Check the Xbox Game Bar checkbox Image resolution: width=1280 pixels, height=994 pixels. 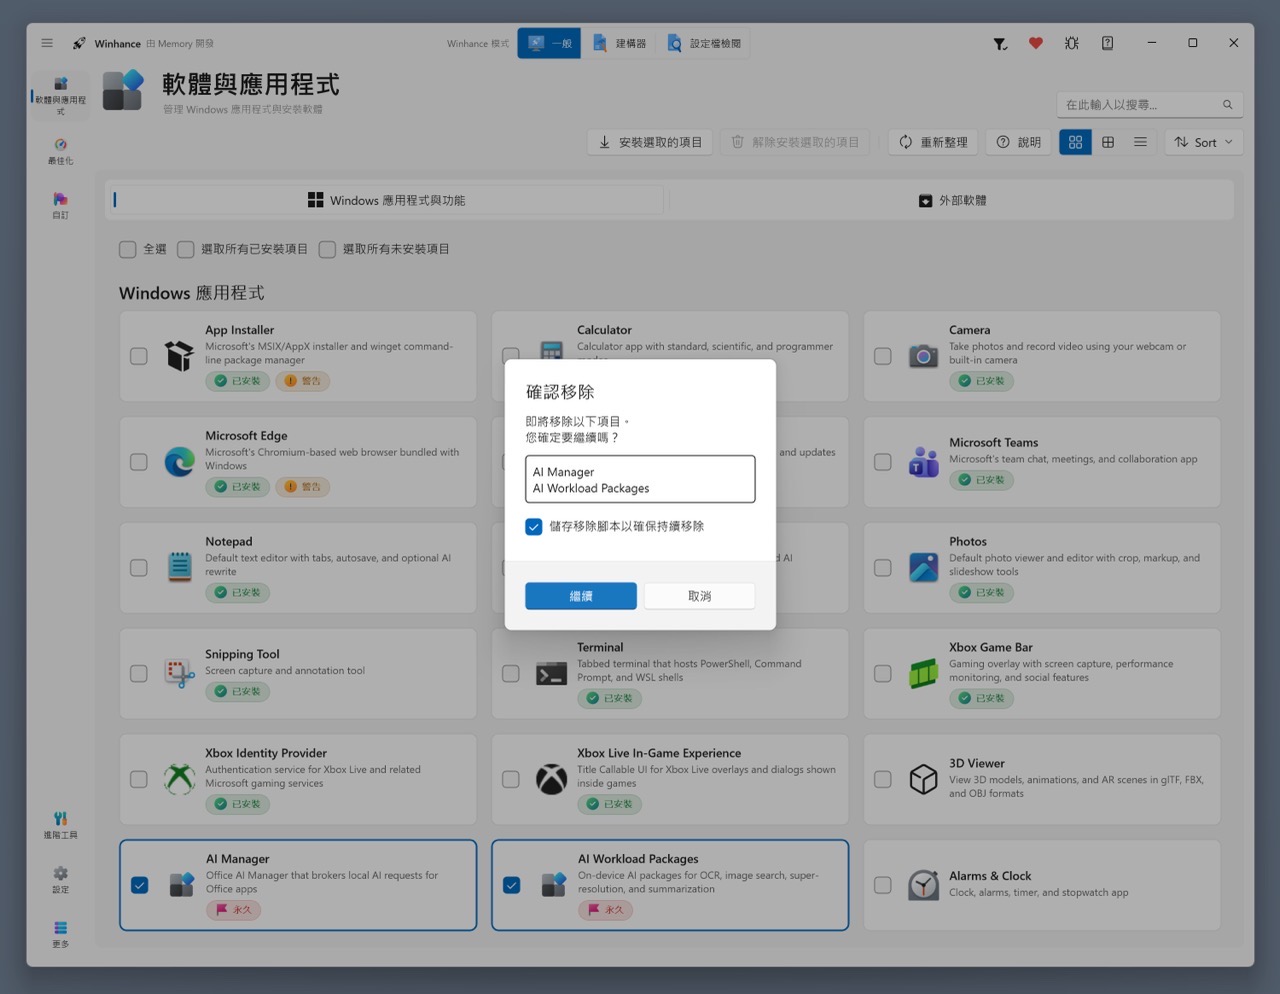[x=883, y=674]
